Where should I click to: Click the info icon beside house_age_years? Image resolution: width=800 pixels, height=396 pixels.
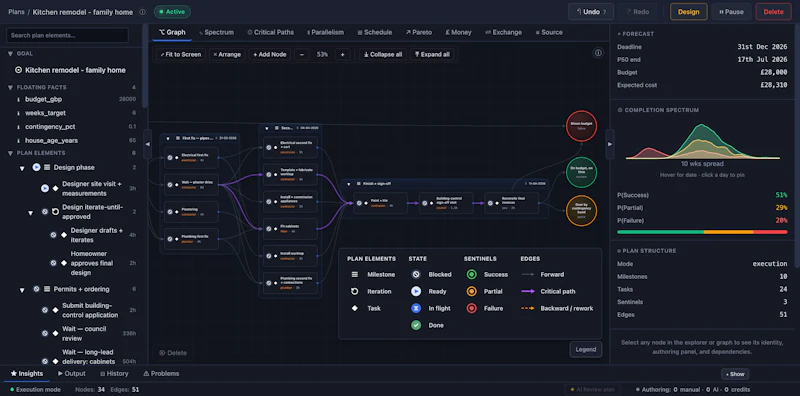coord(19,140)
